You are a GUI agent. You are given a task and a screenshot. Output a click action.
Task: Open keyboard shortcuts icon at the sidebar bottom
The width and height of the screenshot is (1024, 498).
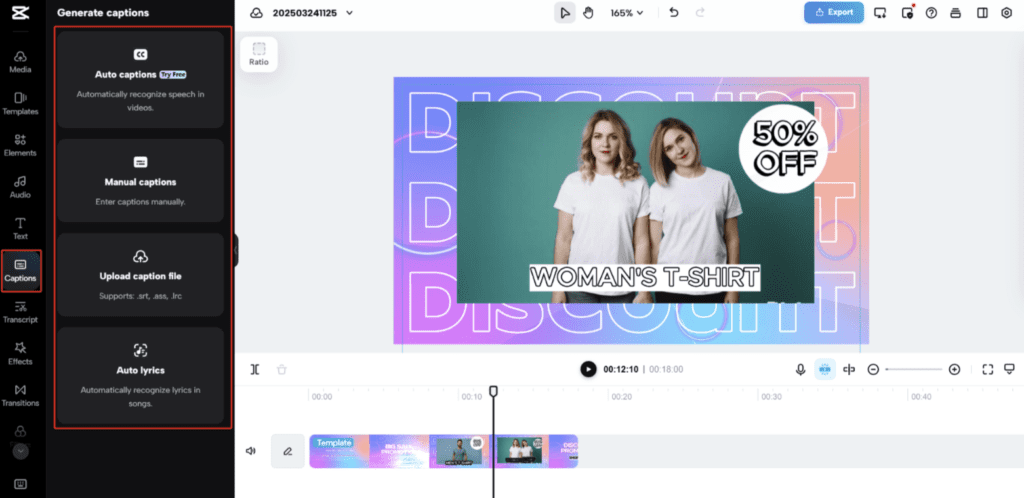(x=20, y=484)
